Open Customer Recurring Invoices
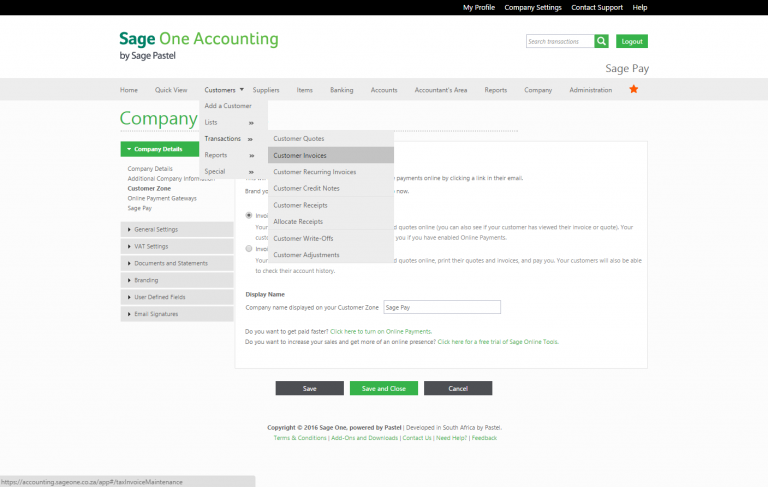This screenshot has height=487, width=768. pos(331,172)
